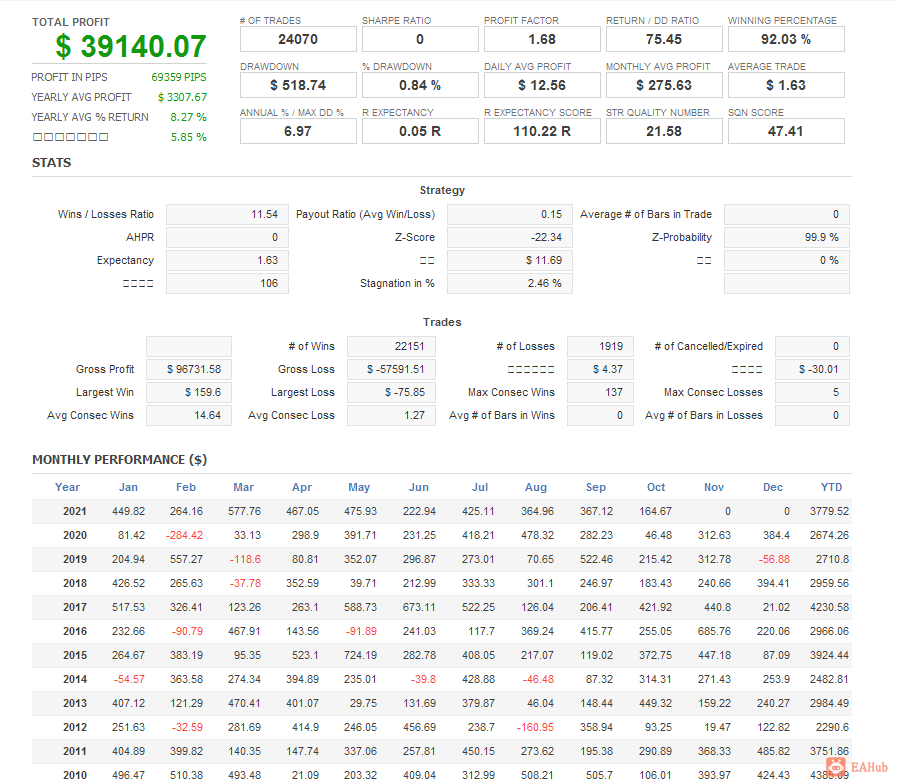
Task: Click the SQN Score value 47.41
Action: pyautogui.click(x=786, y=131)
